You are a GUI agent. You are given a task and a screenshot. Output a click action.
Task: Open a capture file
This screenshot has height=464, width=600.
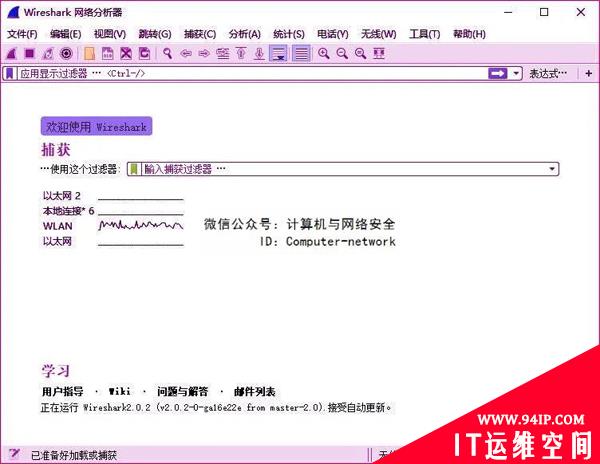click(x=89, y=54)
